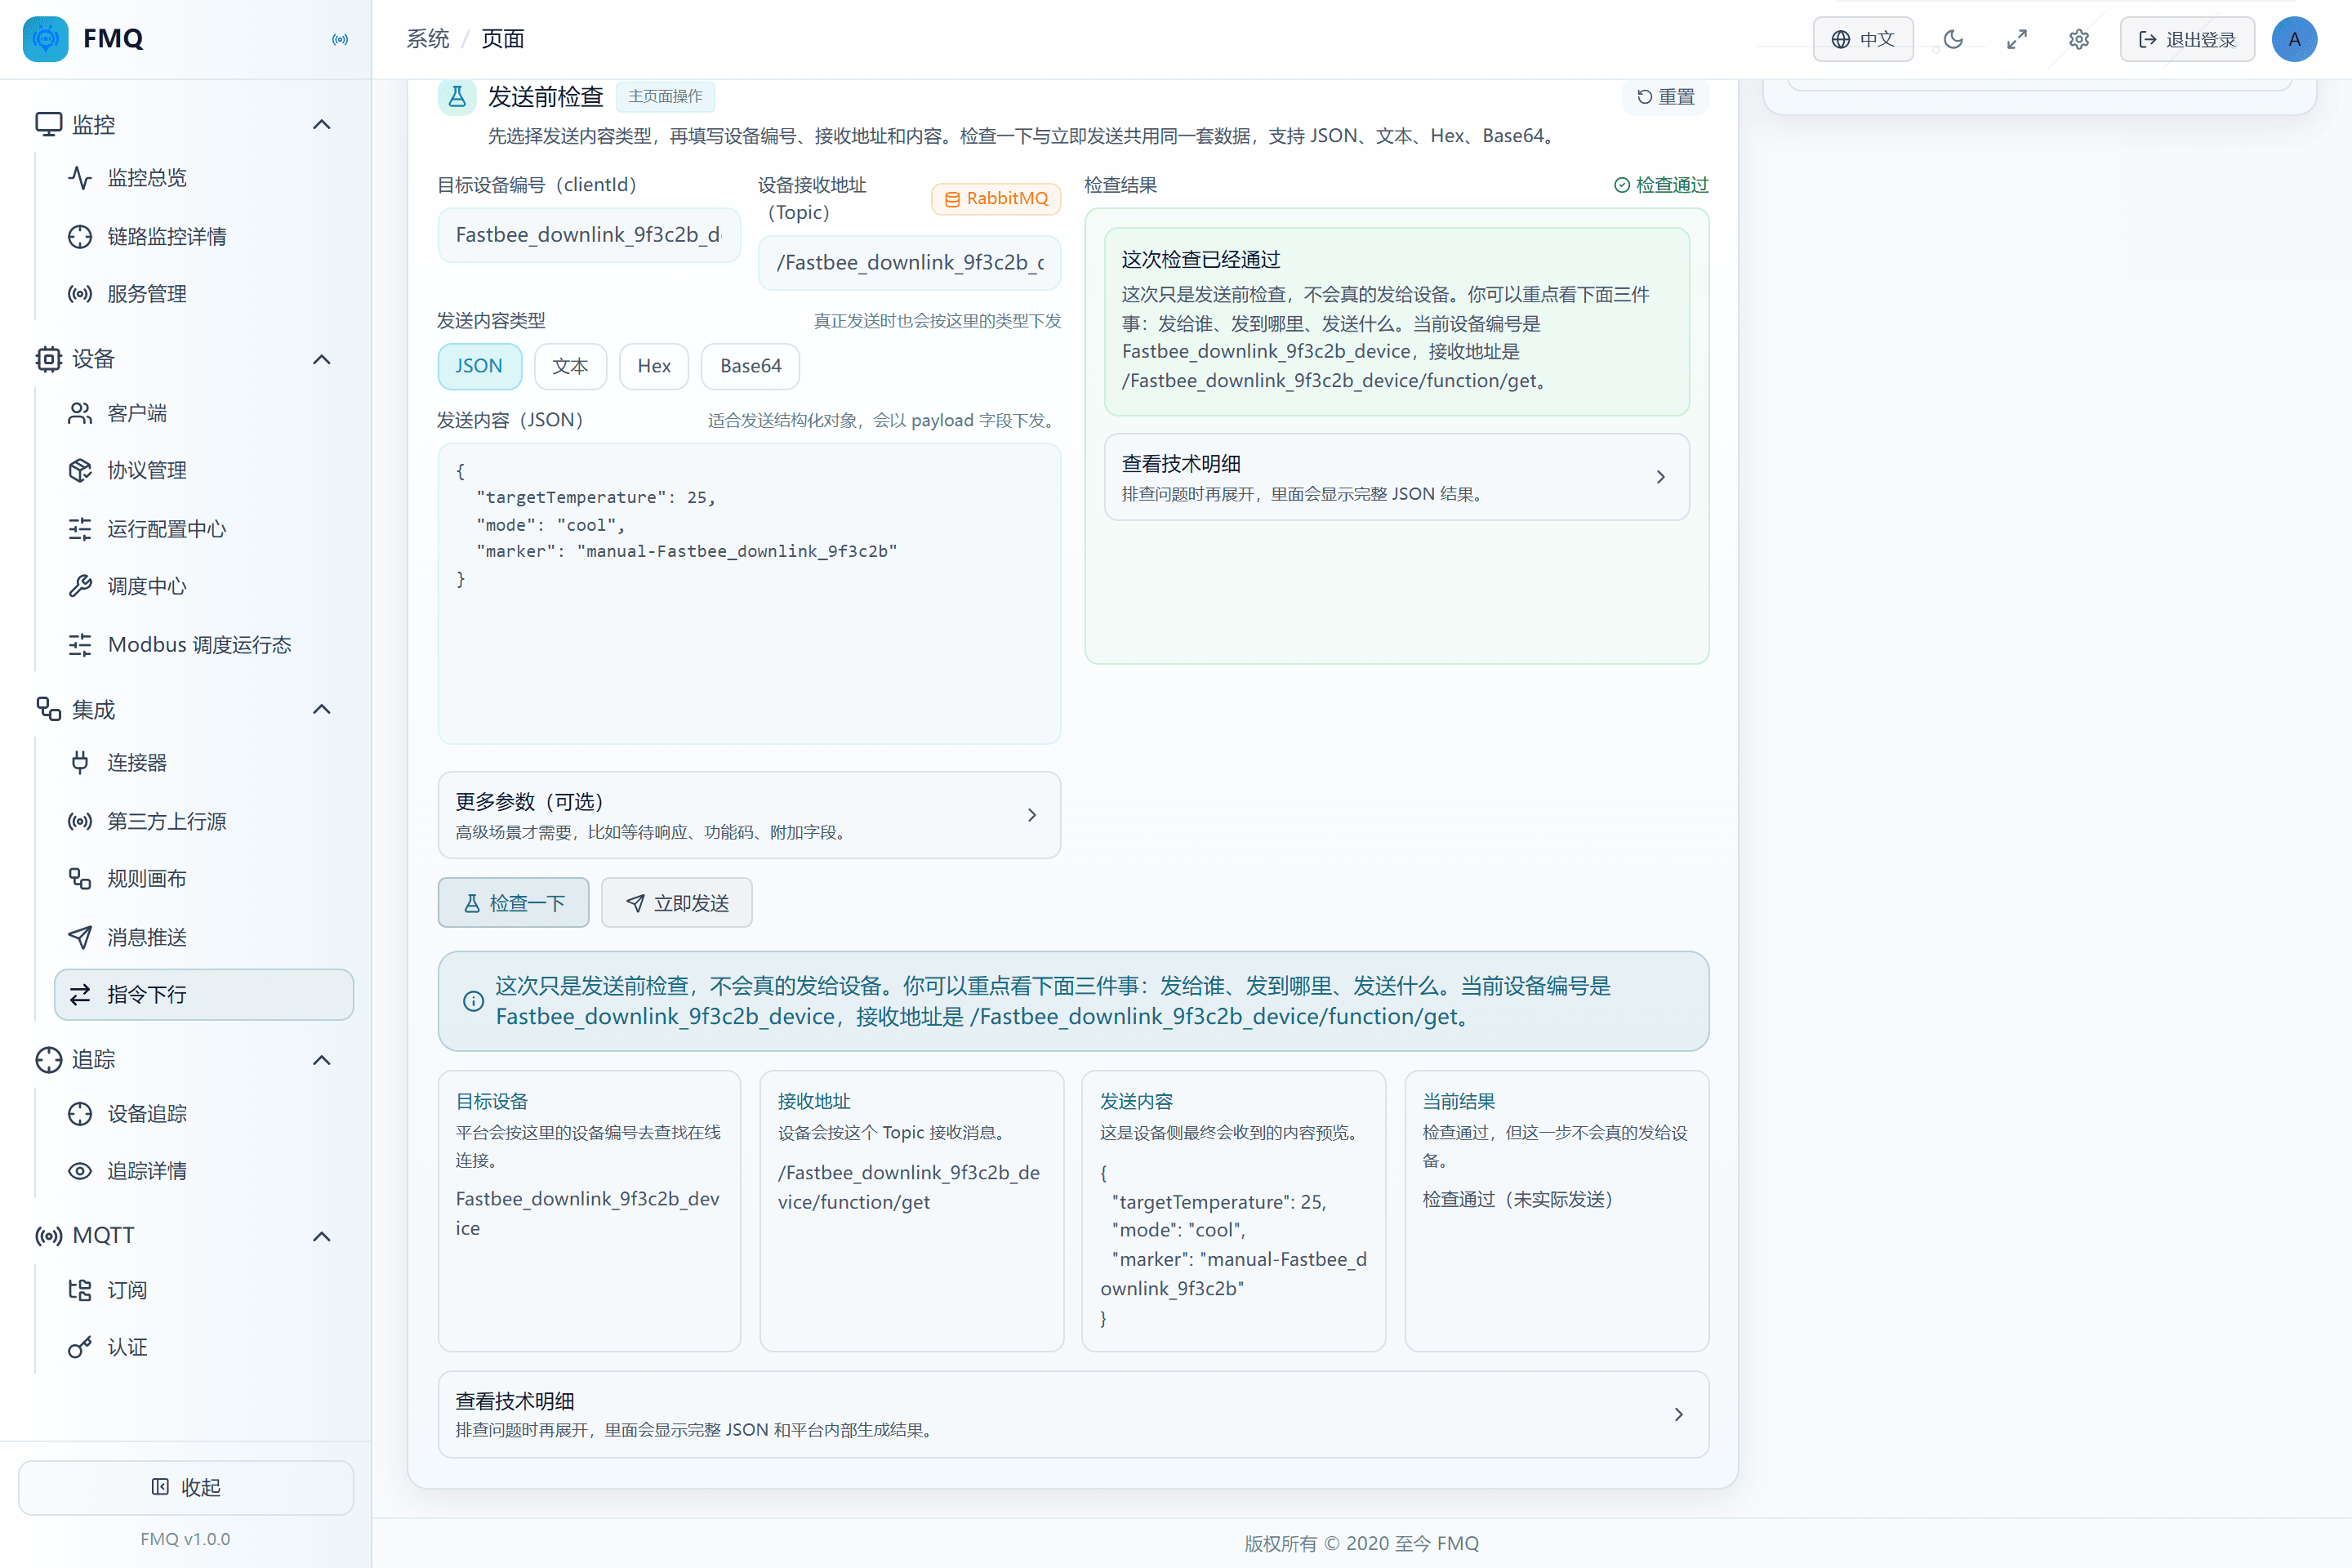Collapse the MQTT sidebar group
Screen dimensions: 2352x1568
click(321, 1236)
